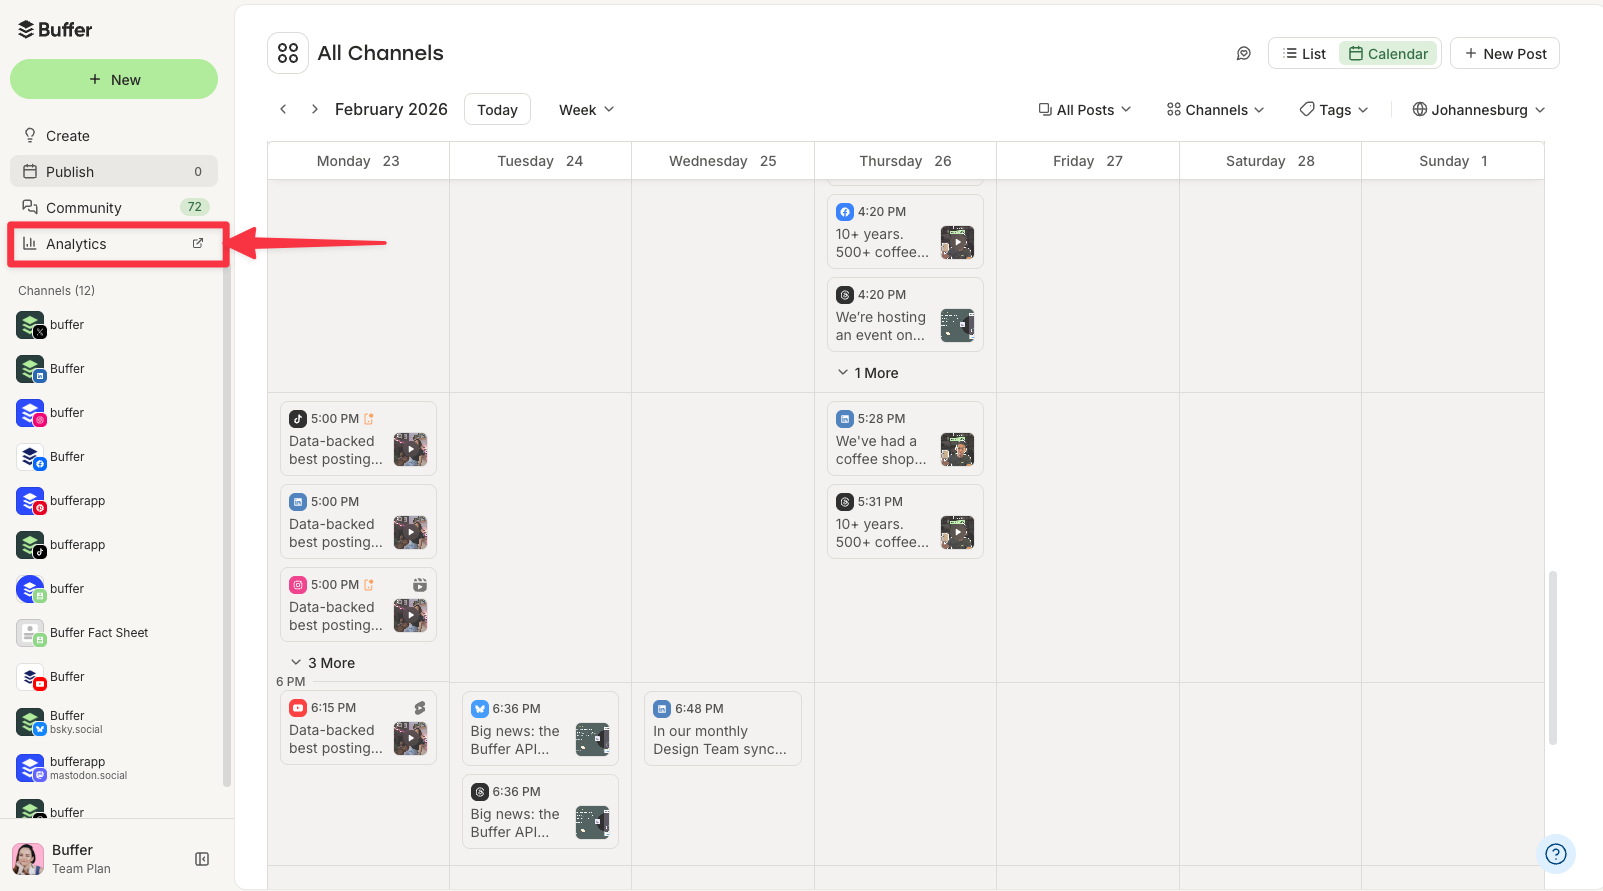1603x891 pixels.
Task: Collapse sidebar with panel icon
Action: pyautogui.click(x=202, y=859)
